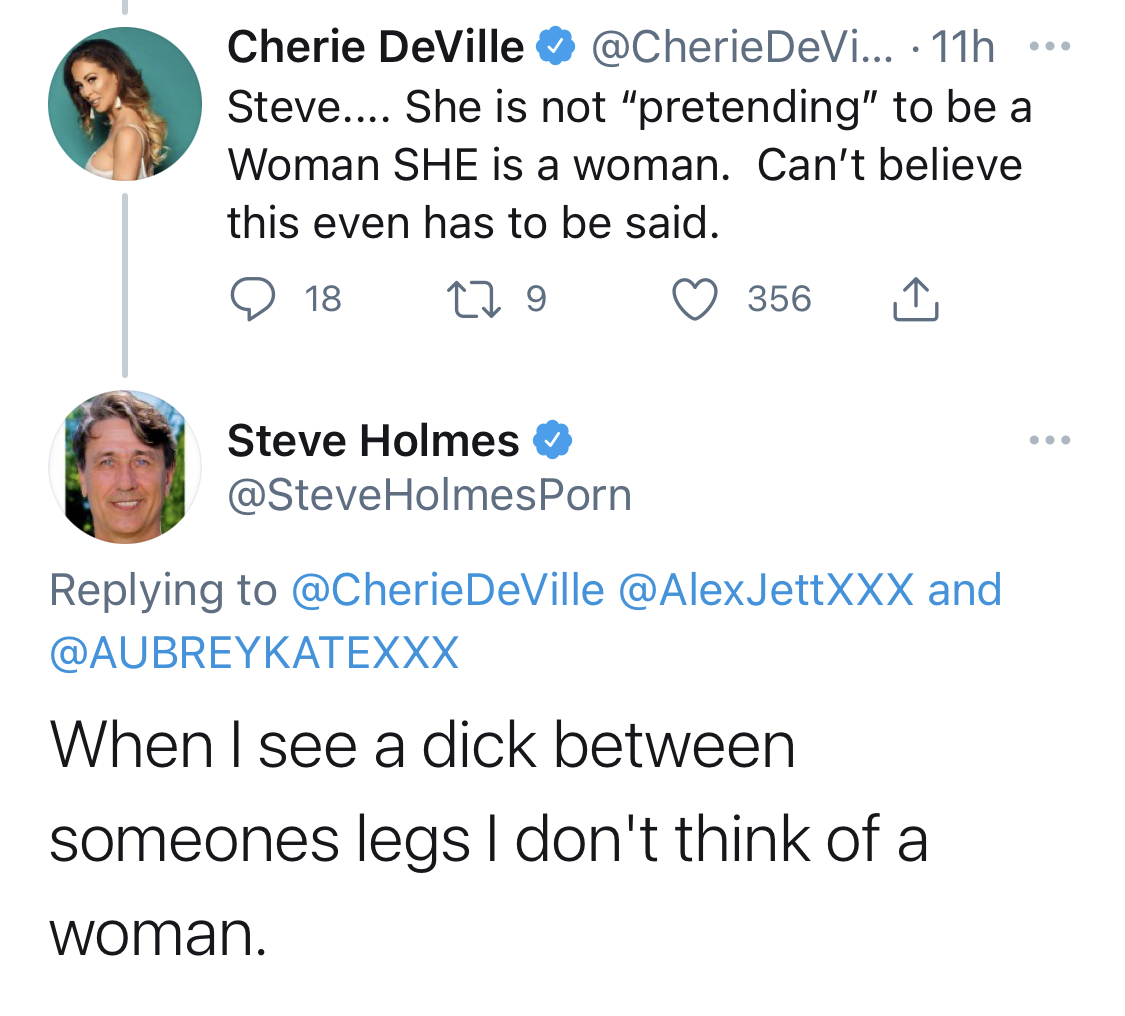
Task: Tap the Cherie DeVille display name
Action: coord(375,46)
